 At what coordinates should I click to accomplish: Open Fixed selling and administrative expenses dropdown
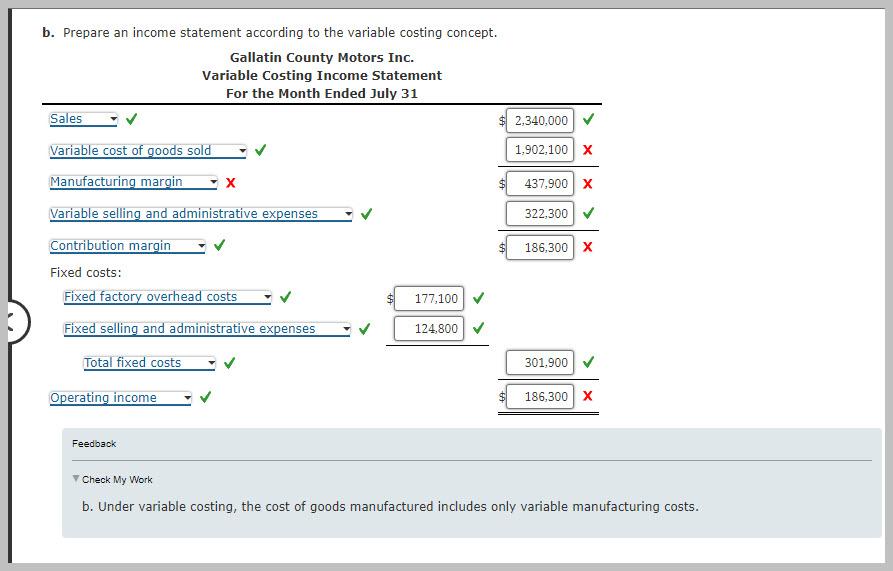click(207, 329)
